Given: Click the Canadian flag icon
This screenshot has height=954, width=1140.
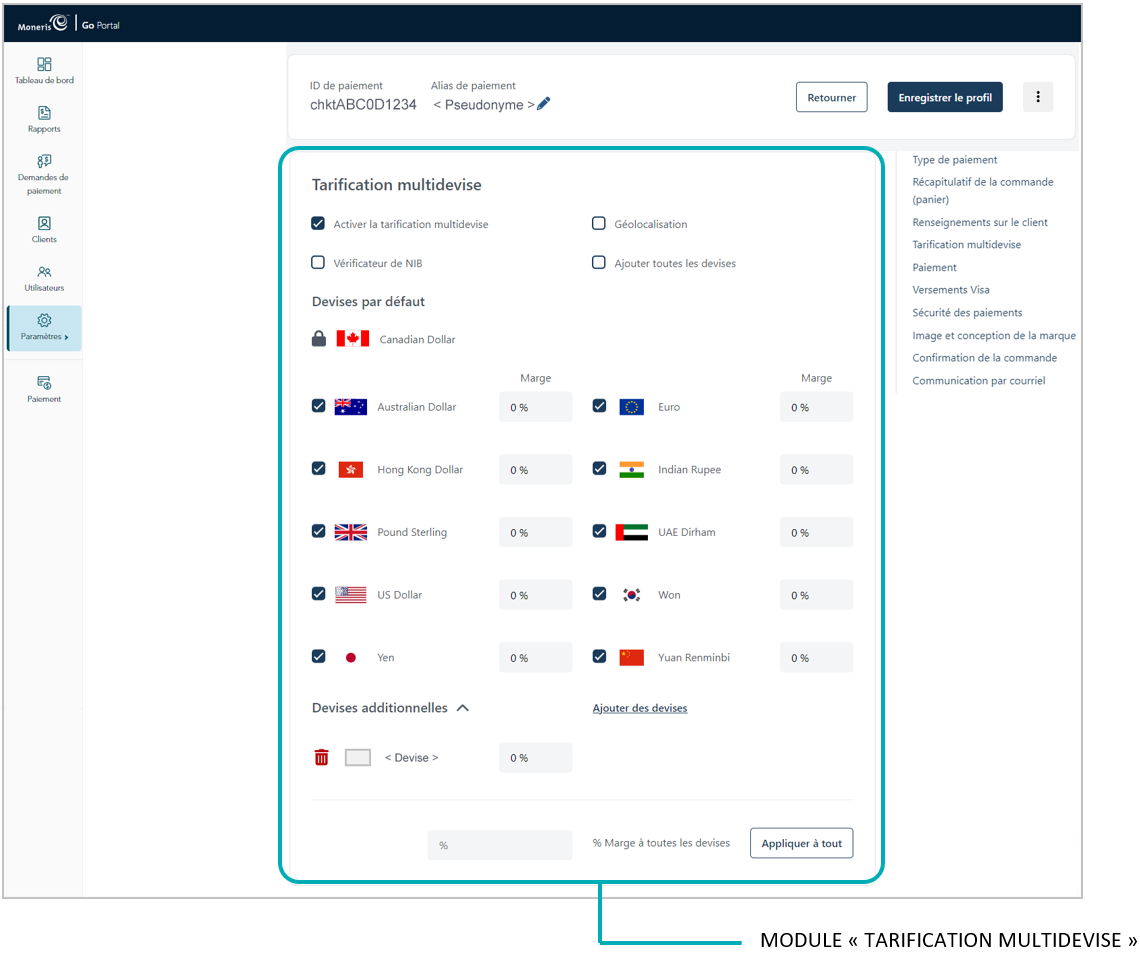Looking at the screenshot, I should point(353,339).
